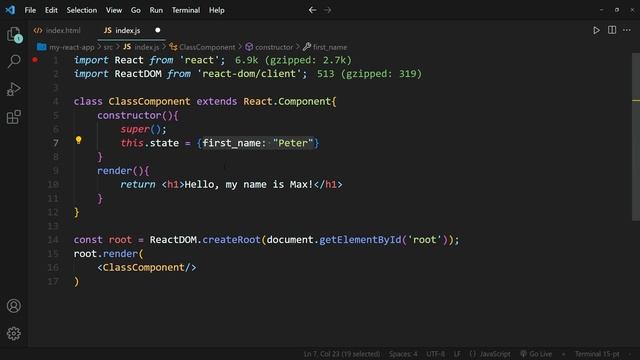The image size is (640, 360).
Task: Click the editor vertical scrollbar
Action: (636, 137)
